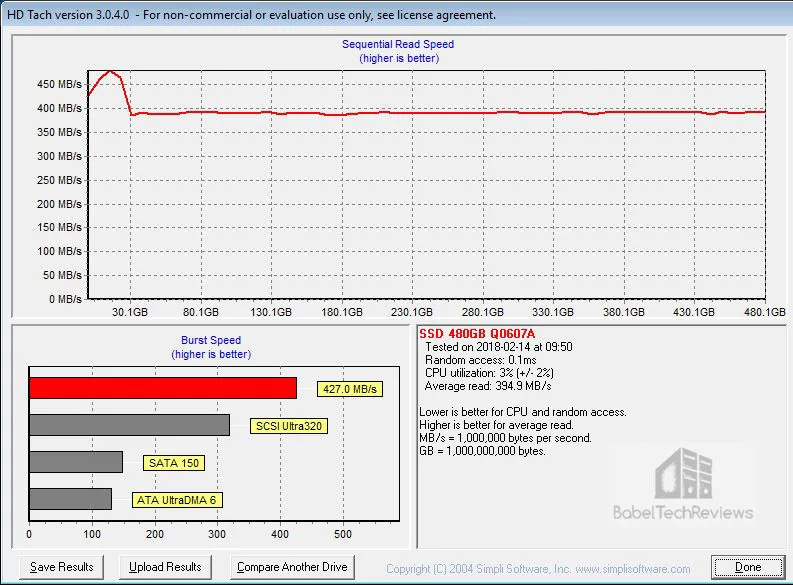
Task: Click the peak of the red read-speed curve
Action: pyautogui.click(x=110, y=71)
